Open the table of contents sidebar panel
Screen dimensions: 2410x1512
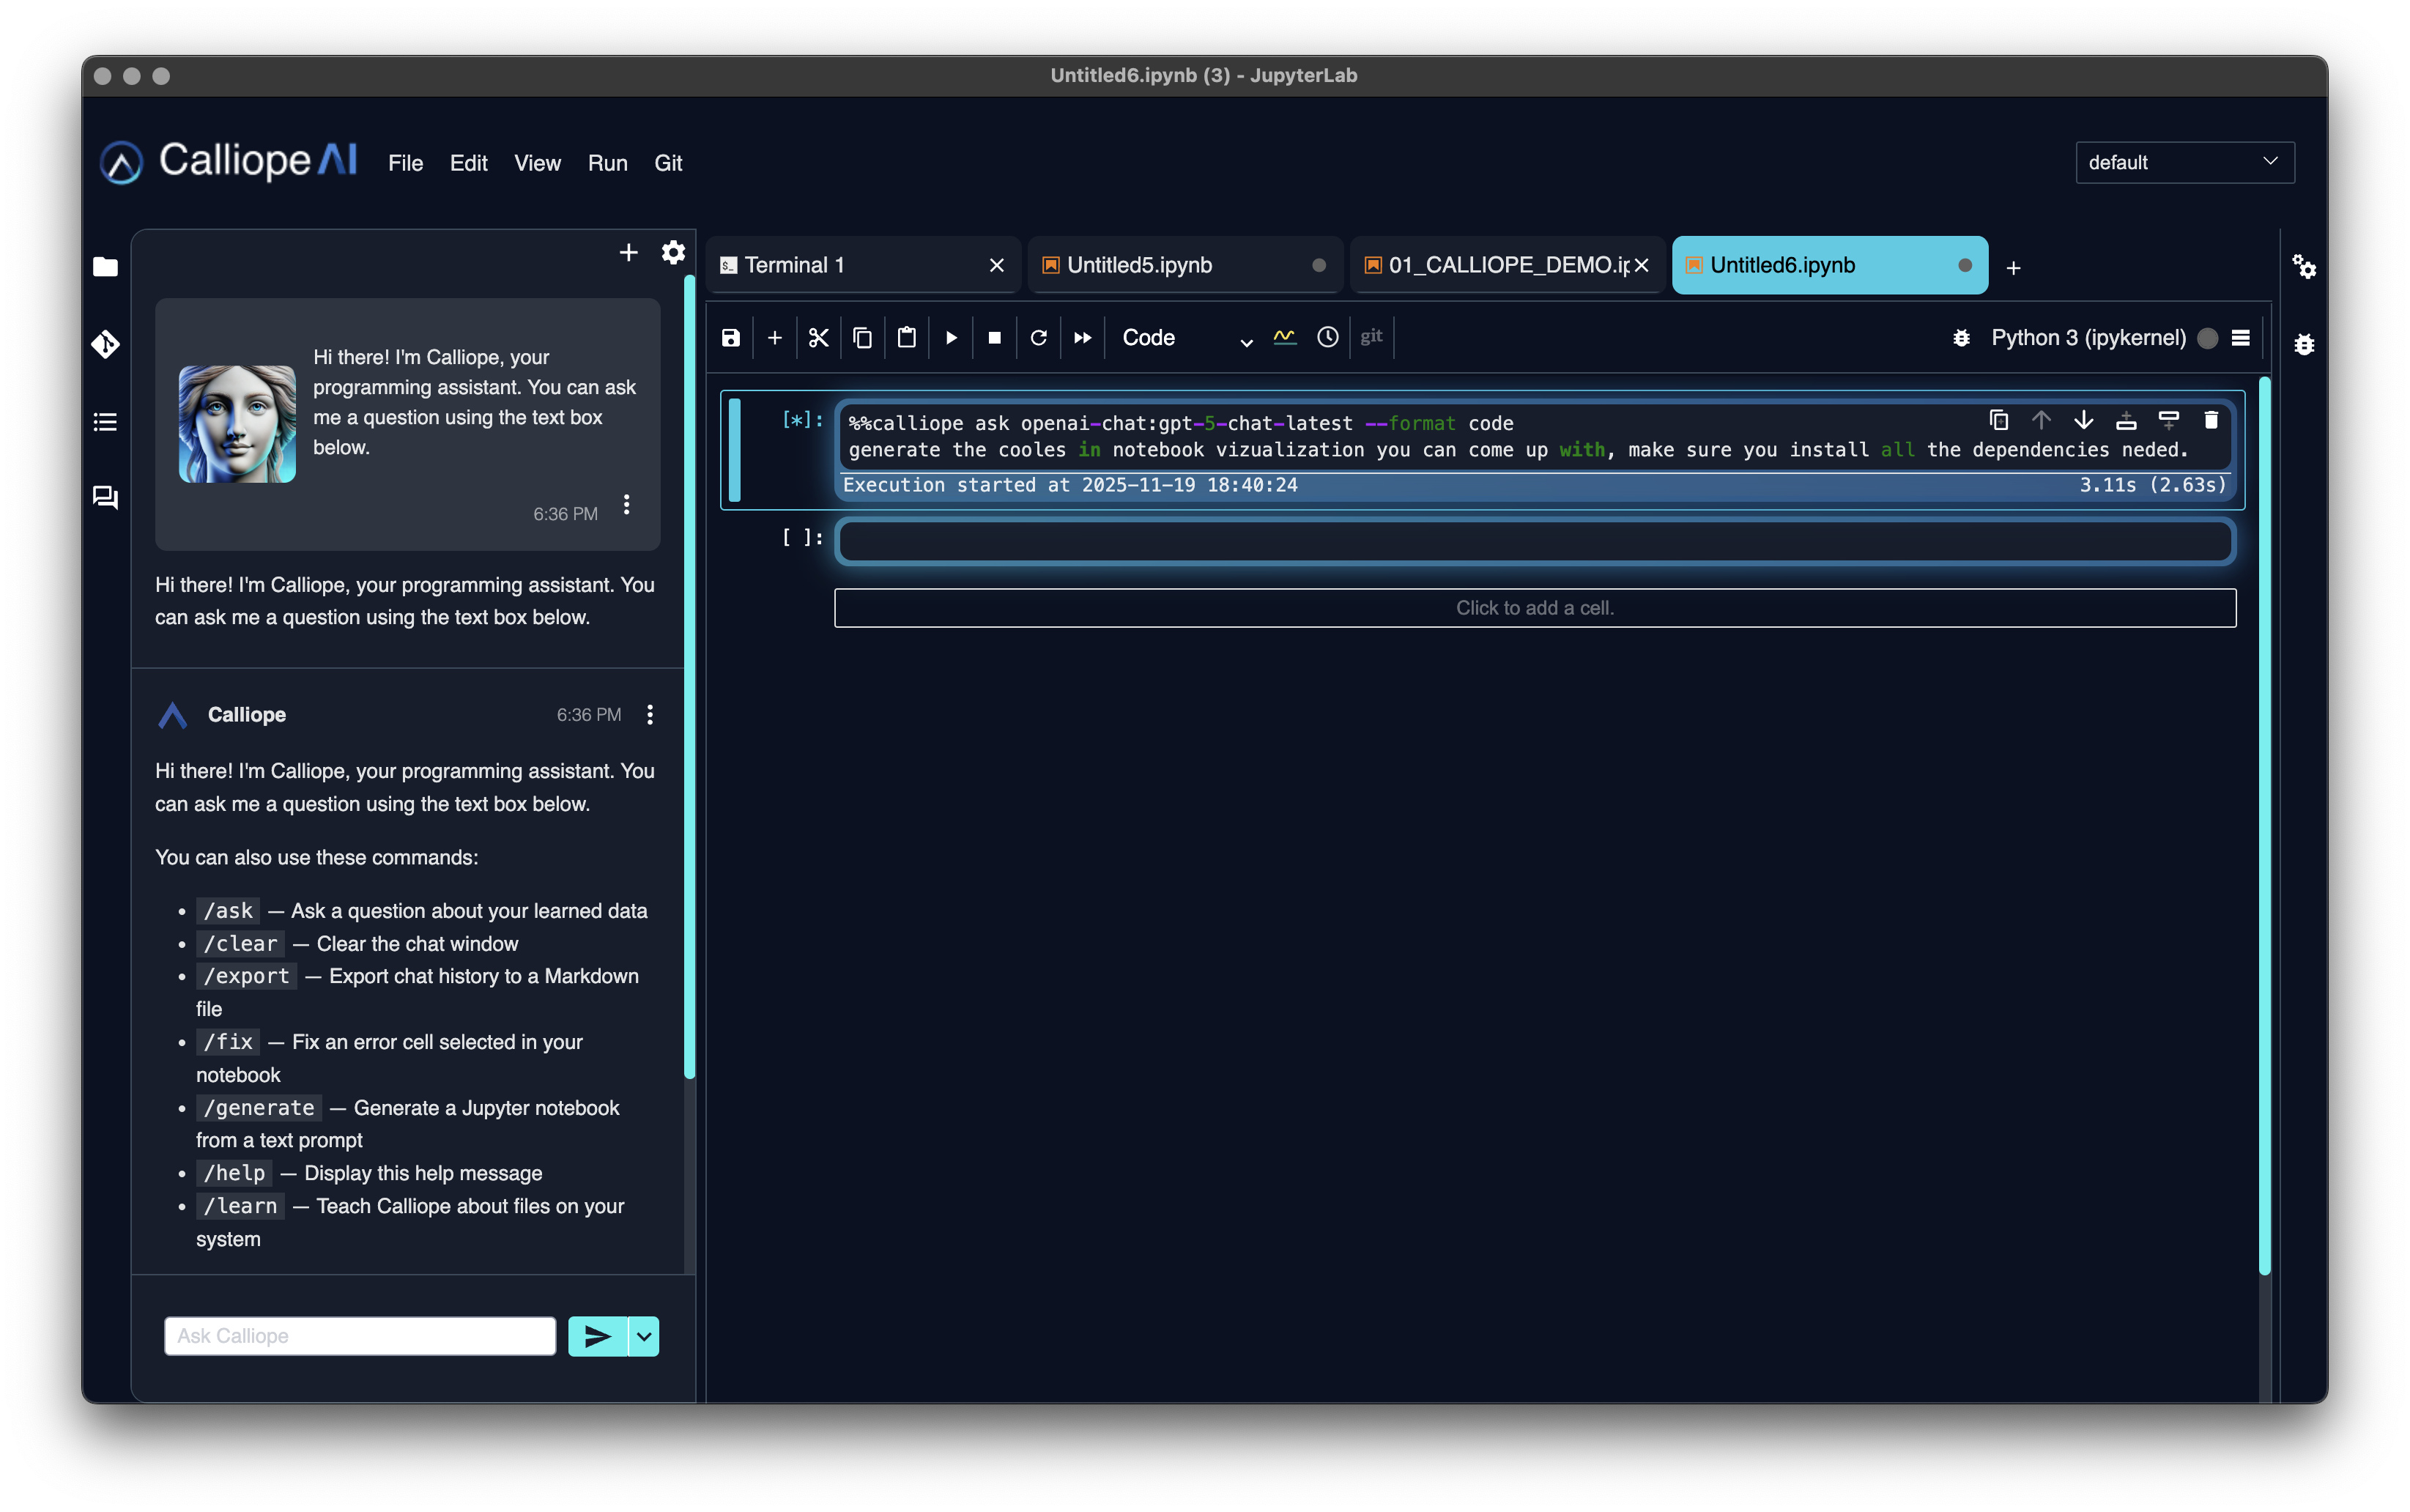[105, 422]
